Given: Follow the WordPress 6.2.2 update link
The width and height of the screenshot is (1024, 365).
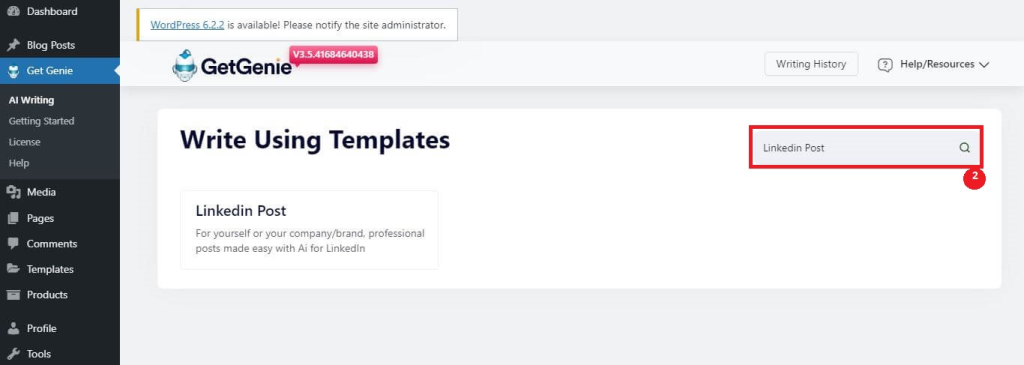Looking at the screenshot, I should (187, 25).
